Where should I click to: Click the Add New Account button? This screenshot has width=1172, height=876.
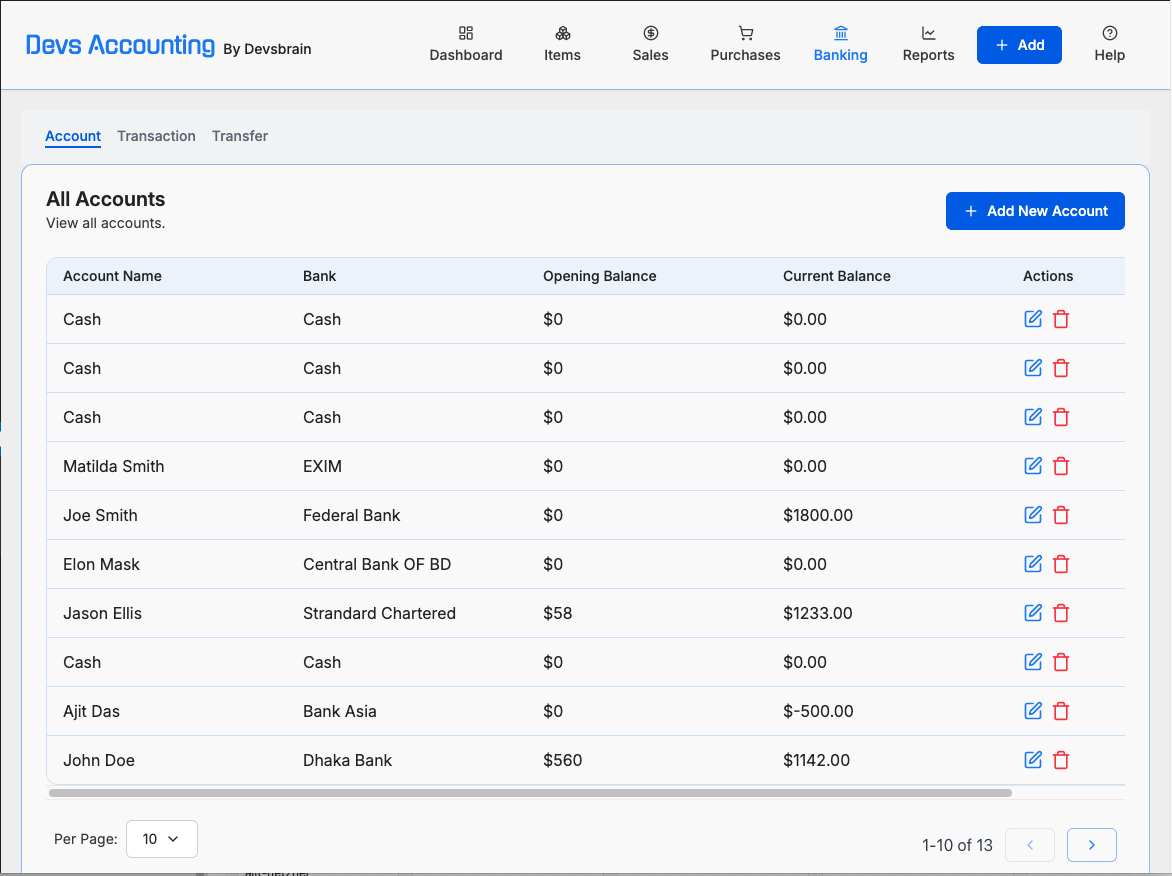[1035, 211]
